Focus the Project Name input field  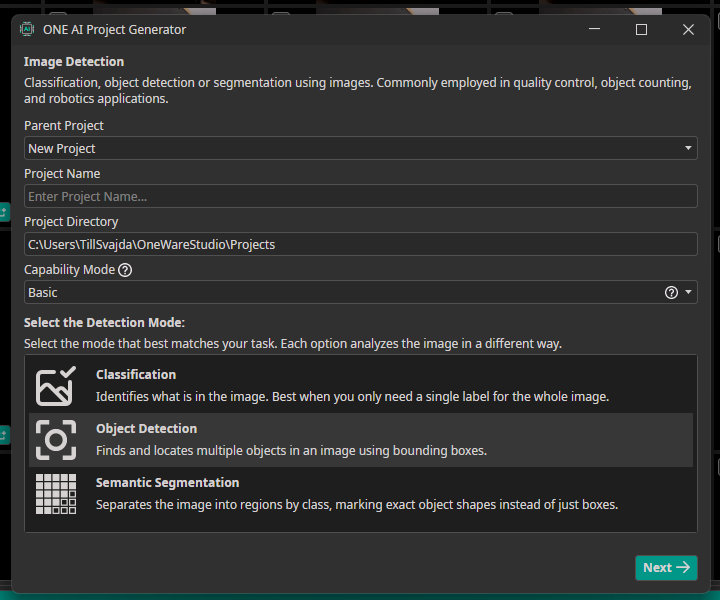click(x=360, y=197)
